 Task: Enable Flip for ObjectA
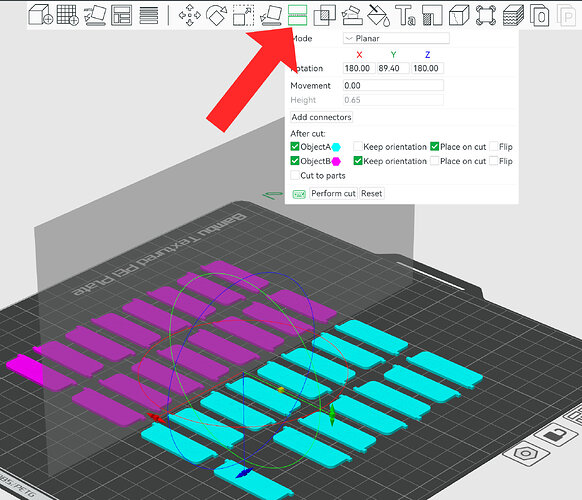(x=494, y=146)
